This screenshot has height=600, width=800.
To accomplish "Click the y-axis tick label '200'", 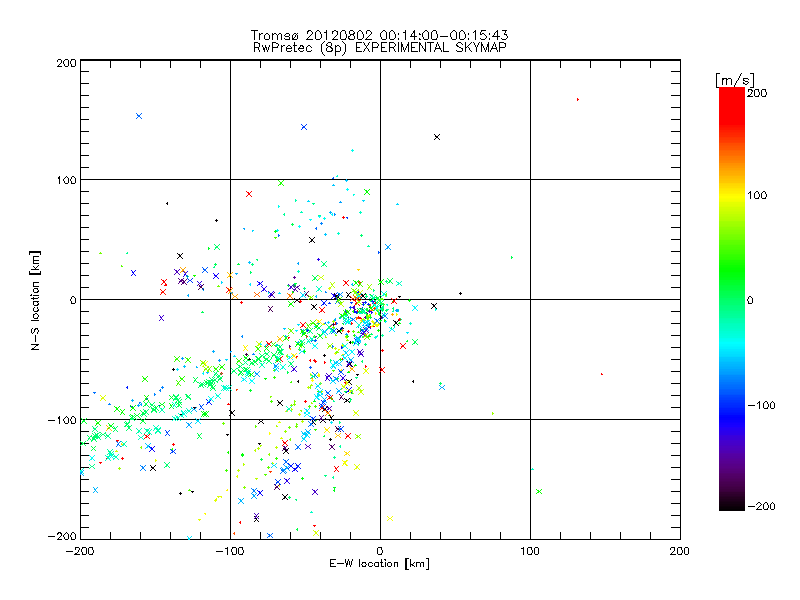I will pyautogui.click(x=66, y=63).
